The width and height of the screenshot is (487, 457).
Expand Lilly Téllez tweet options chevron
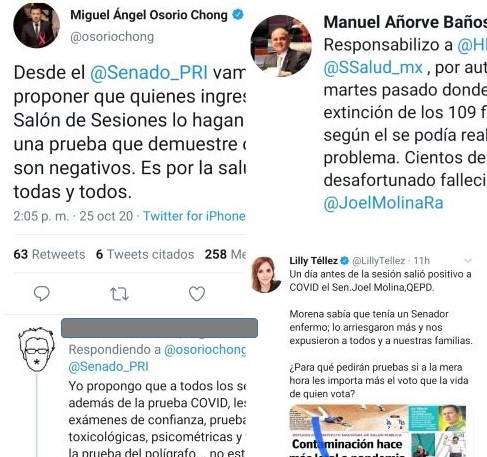click(x=468, y=261)
